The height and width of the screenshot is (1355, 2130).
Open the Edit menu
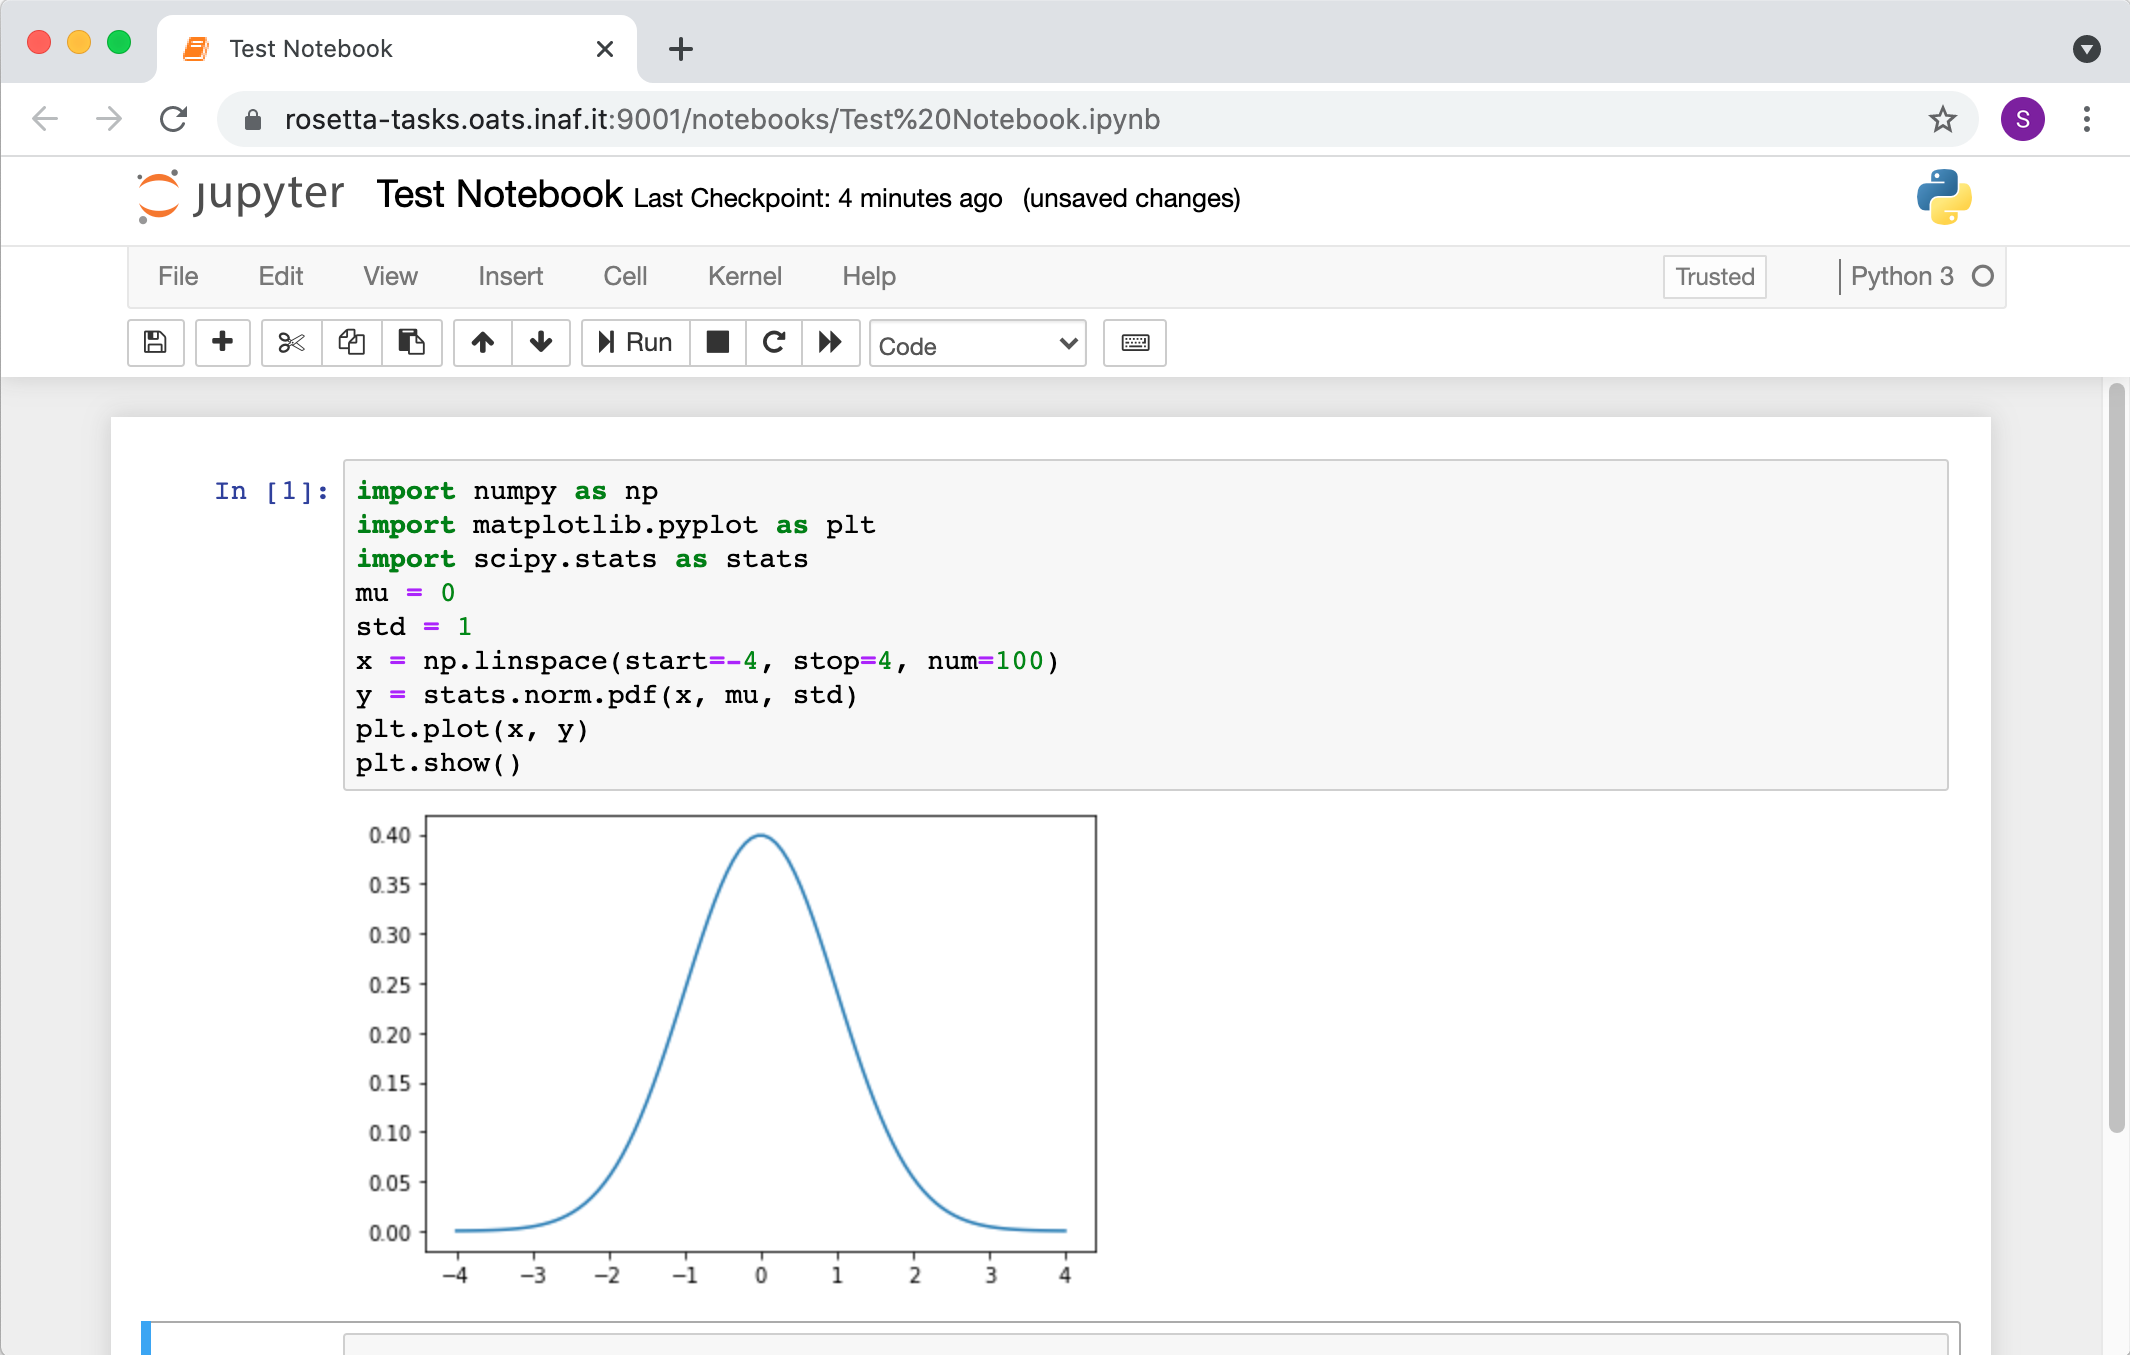pos(280,276)
